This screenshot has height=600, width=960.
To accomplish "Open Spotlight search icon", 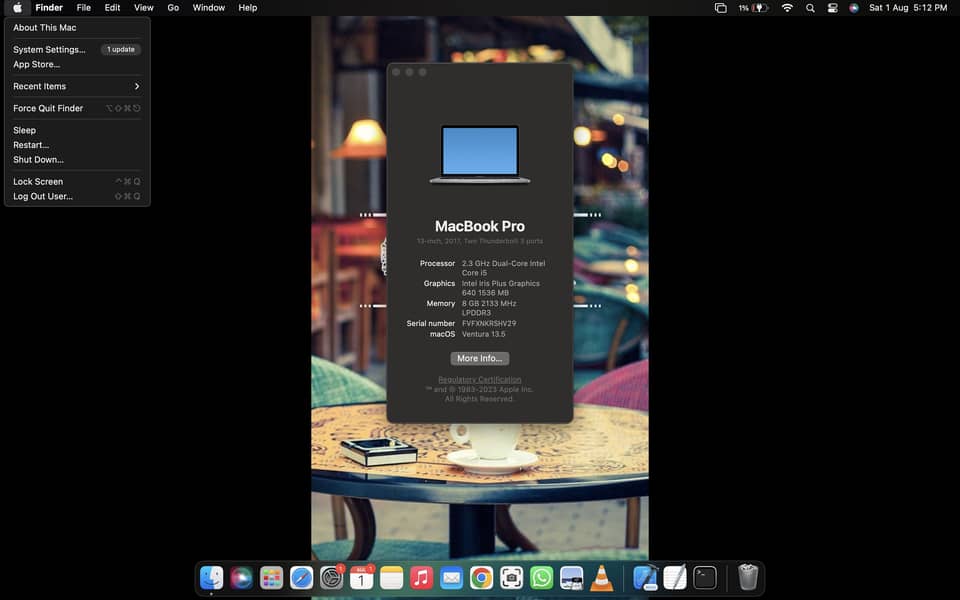I will pyautogui.click(x=810, y=8).
